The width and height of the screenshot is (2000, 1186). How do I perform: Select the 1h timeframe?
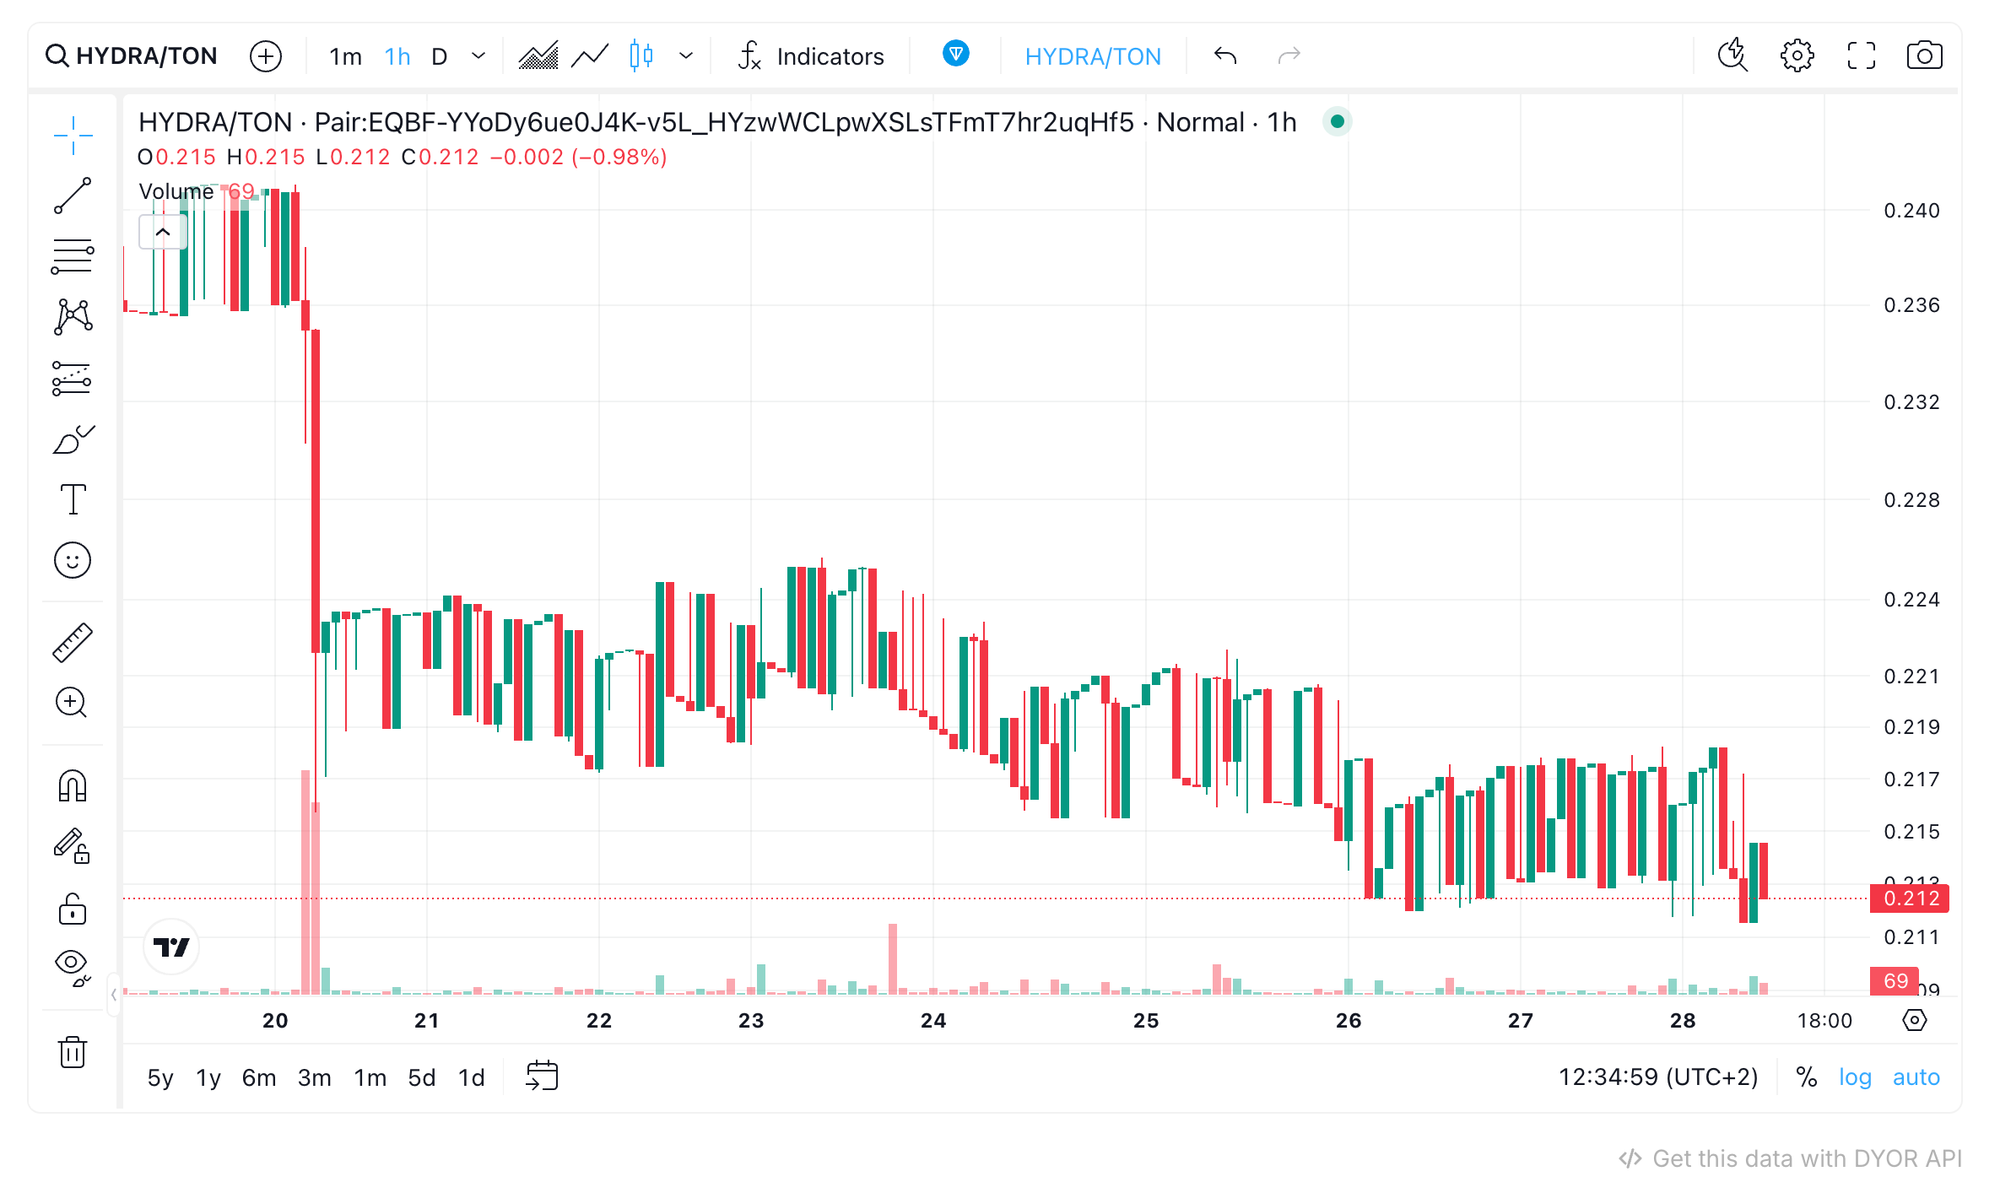pyautogui.click(x=398, y=56)
